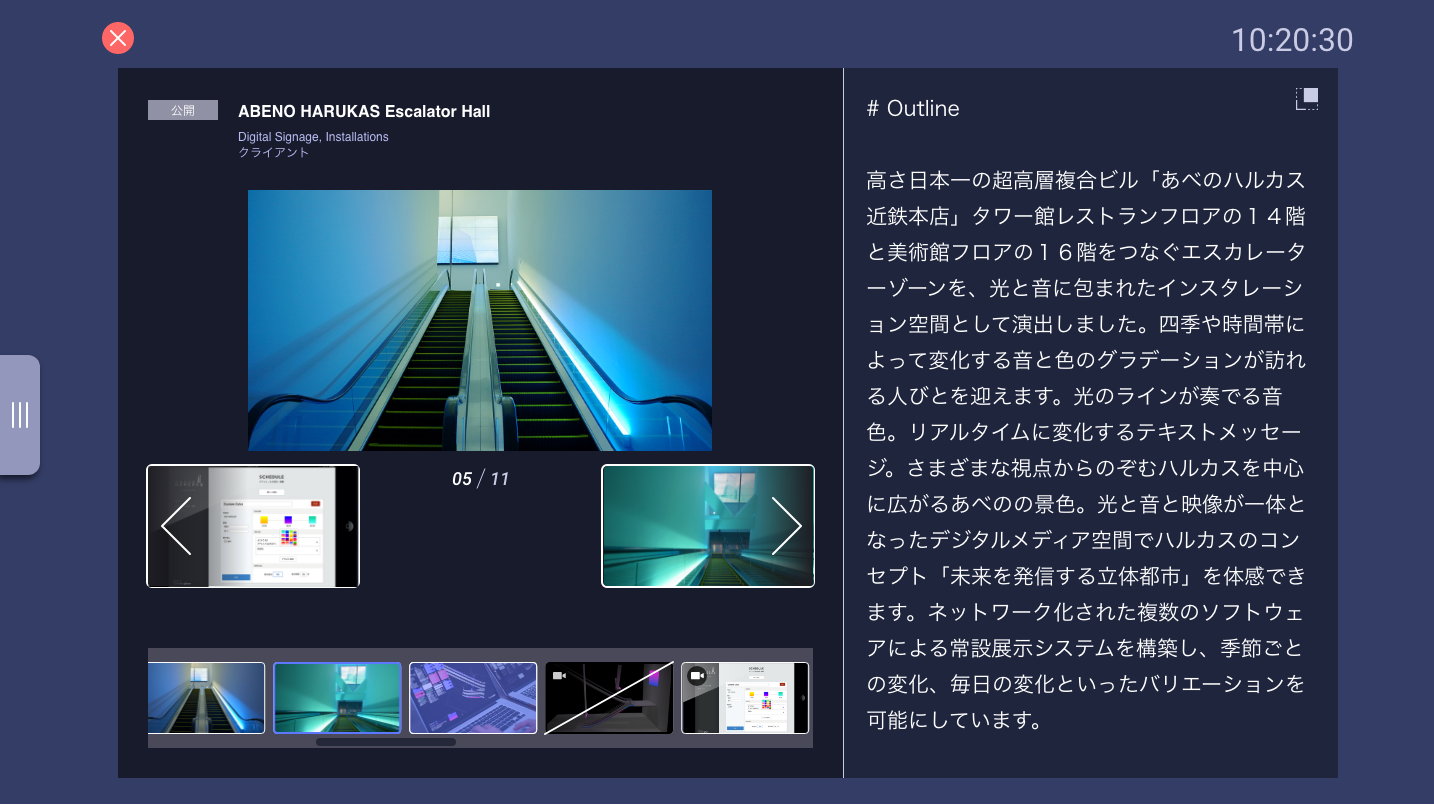Screen dimensions: 1434x805
Task: Select the purple laptop thumbnail
Action: pos(473,698)
